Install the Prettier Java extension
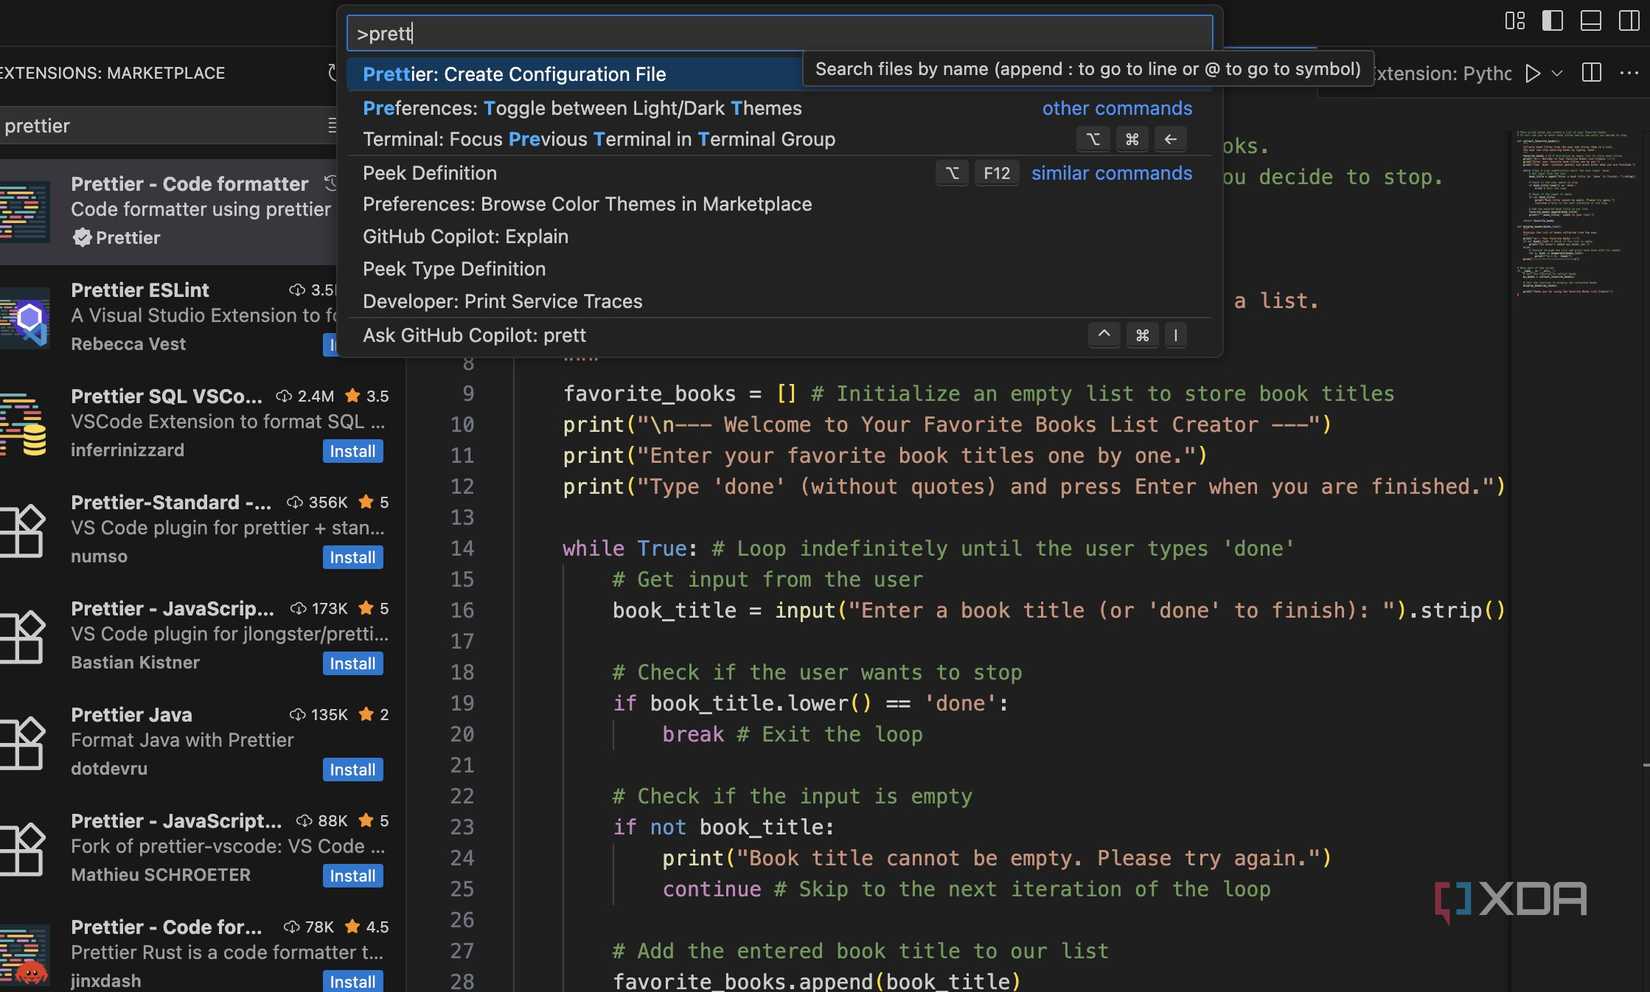The width and height of the screenshot is (1650, 992). click(x=352, y=769)
